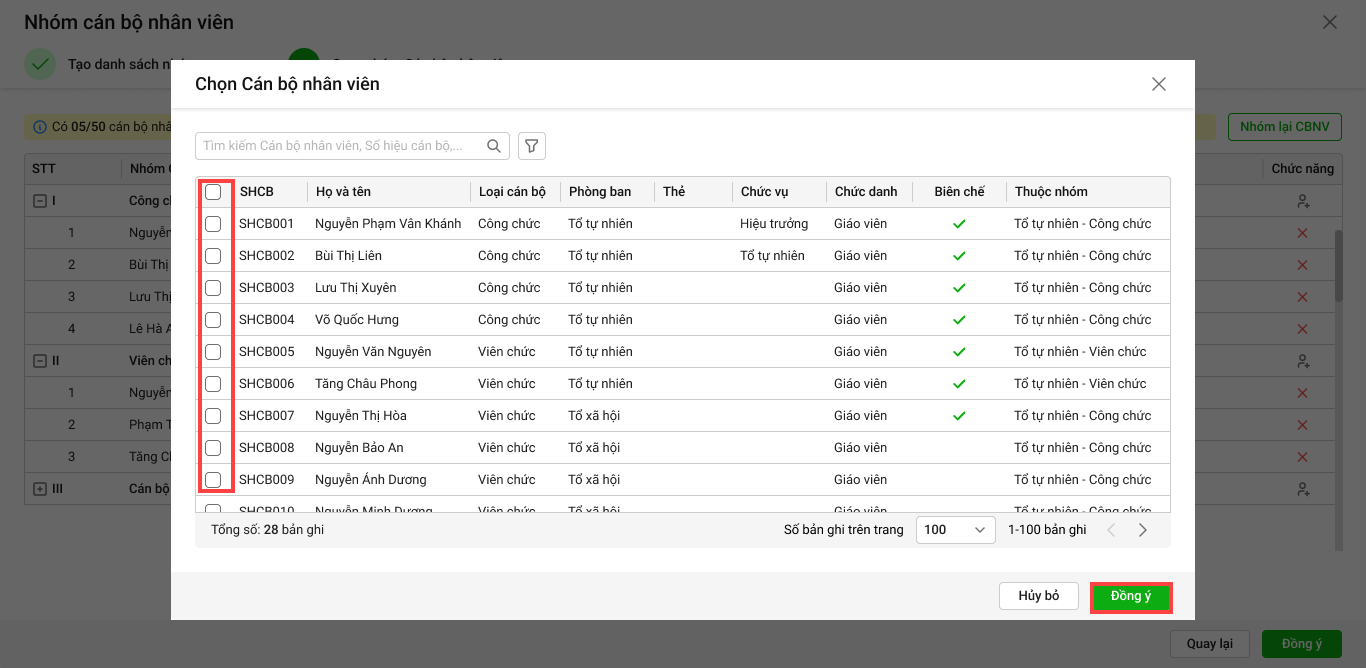Click add-person icon for Viên chức group
Viewport: 1366px width, 668px height.
click(x=1302, y=361)
